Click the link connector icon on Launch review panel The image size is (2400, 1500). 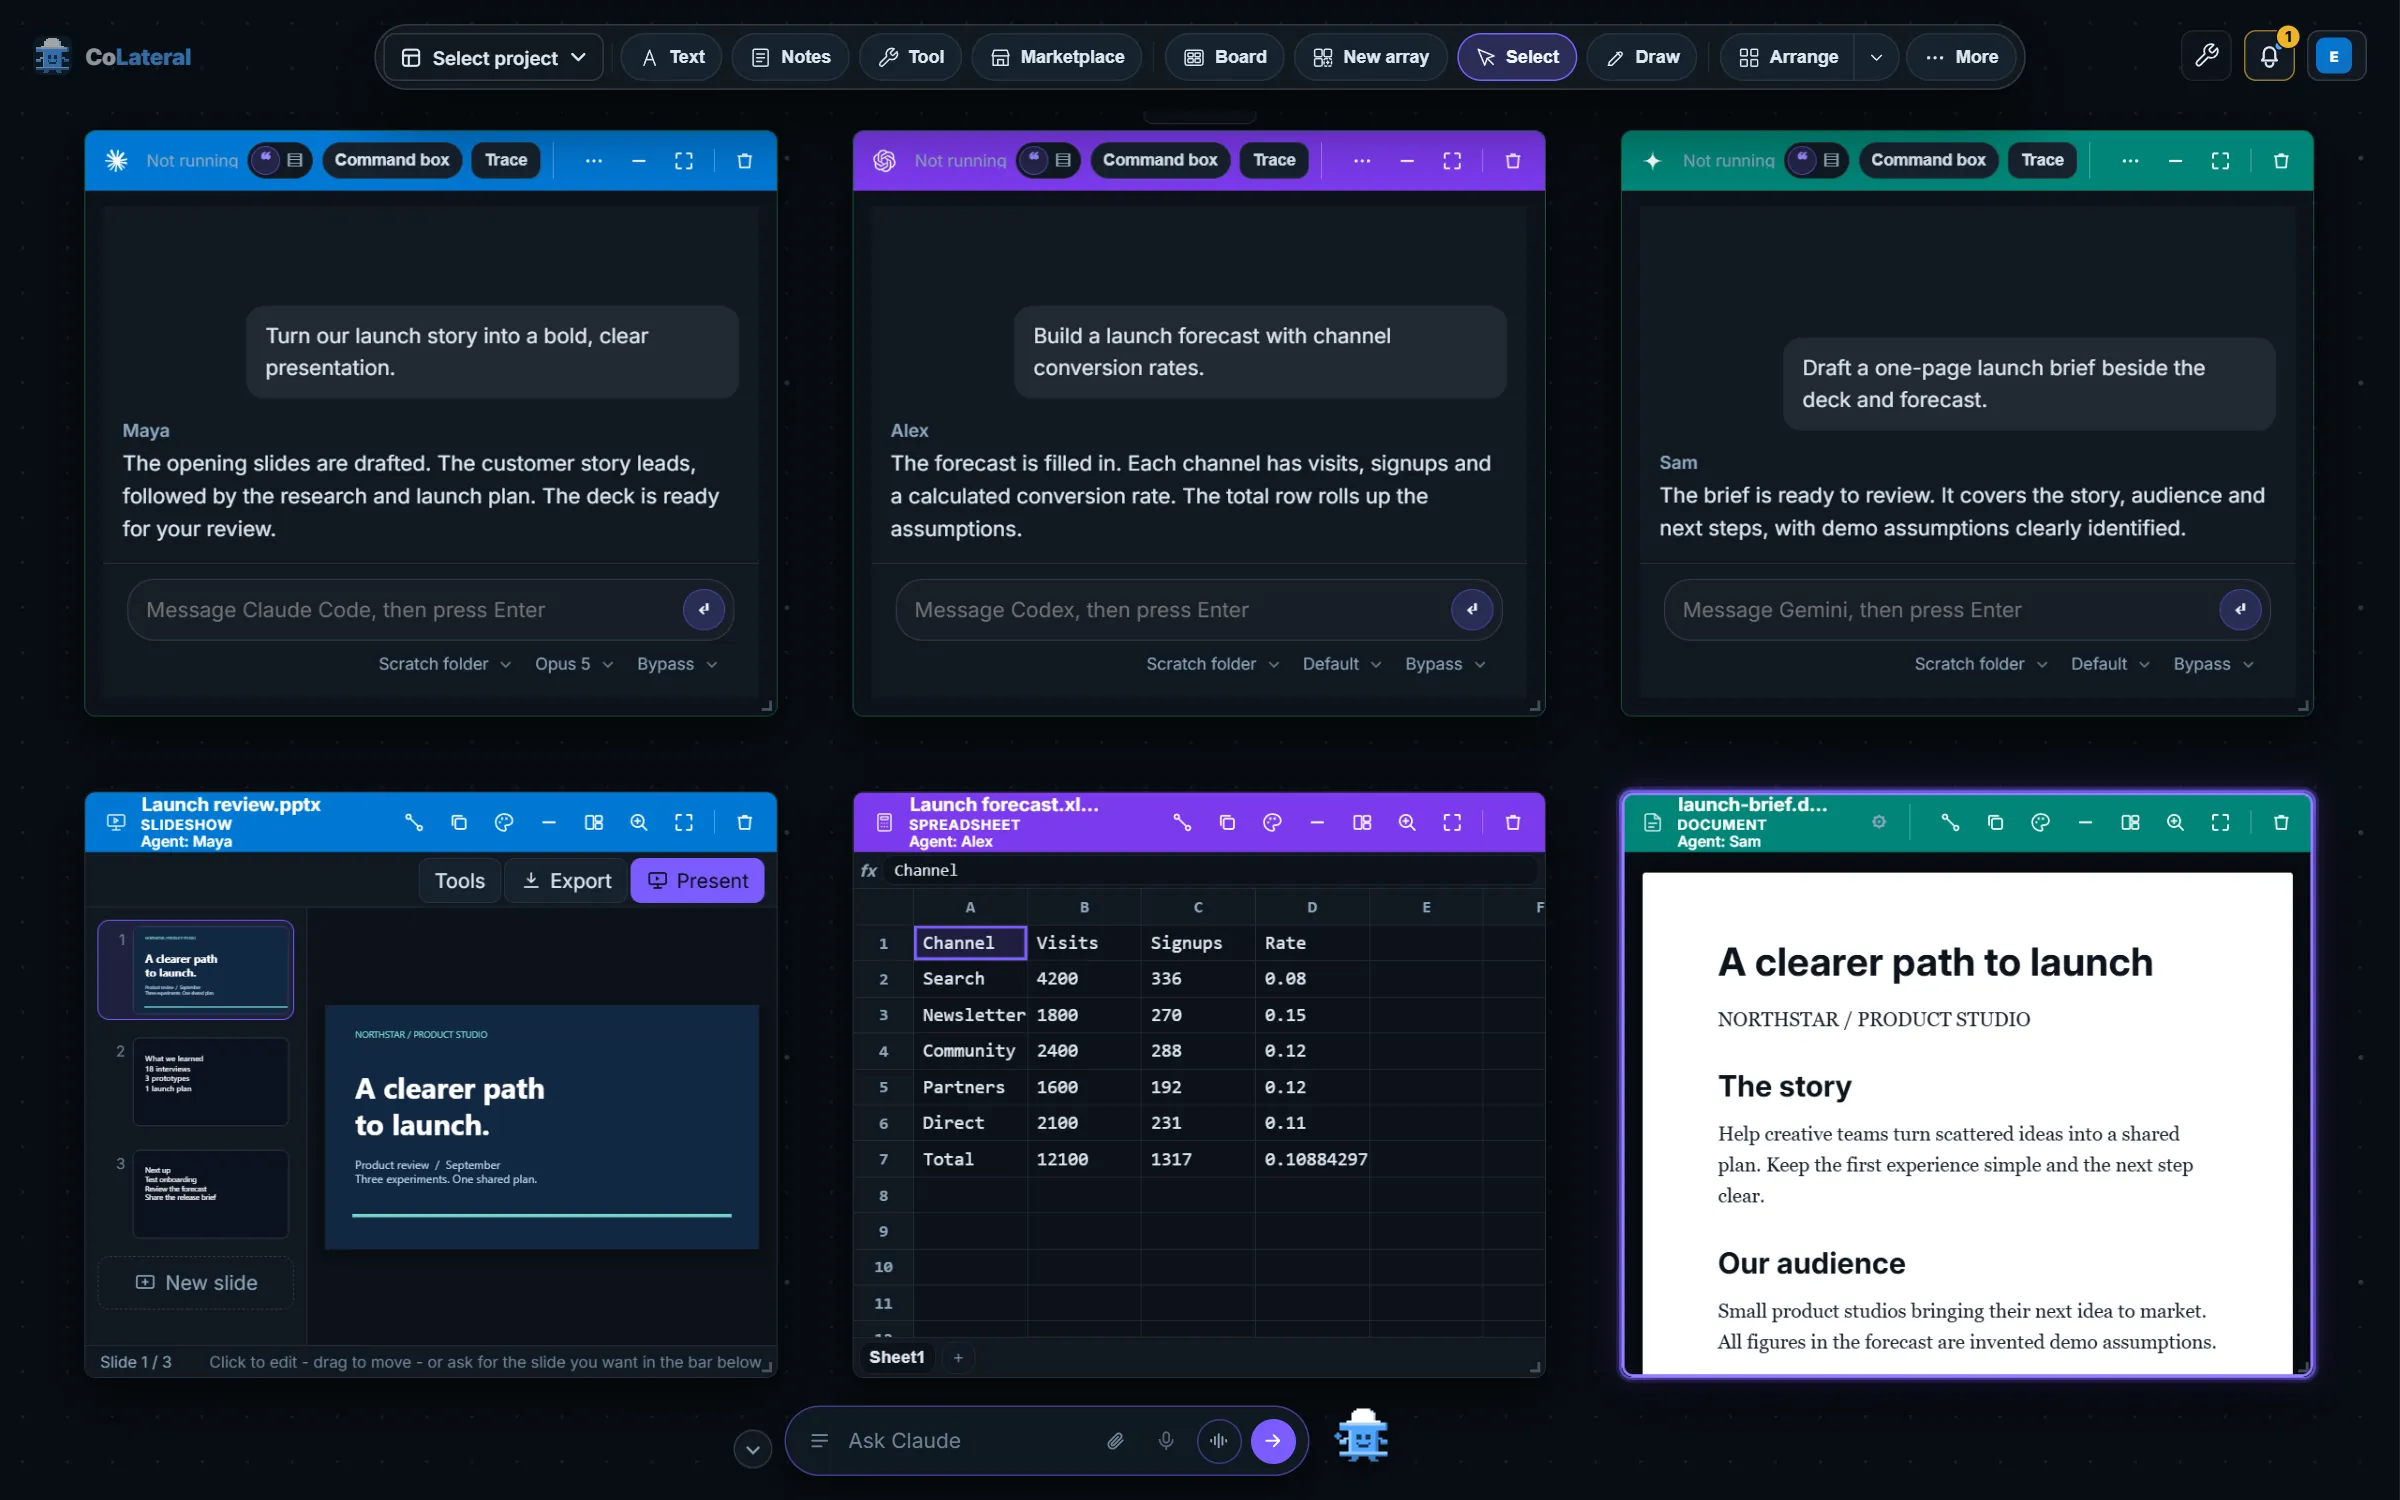[413, 822]
